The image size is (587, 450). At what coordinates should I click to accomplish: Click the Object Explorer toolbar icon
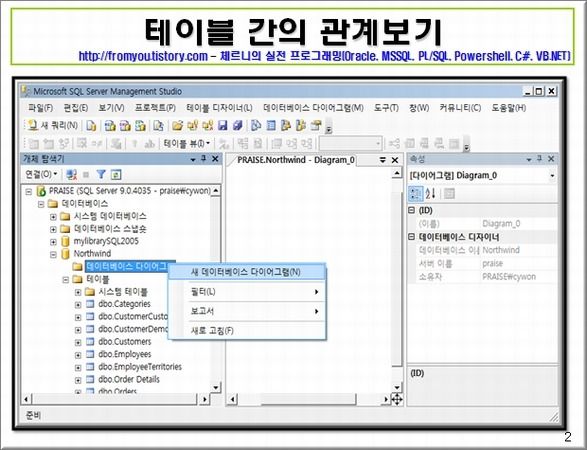click(286, 126)
